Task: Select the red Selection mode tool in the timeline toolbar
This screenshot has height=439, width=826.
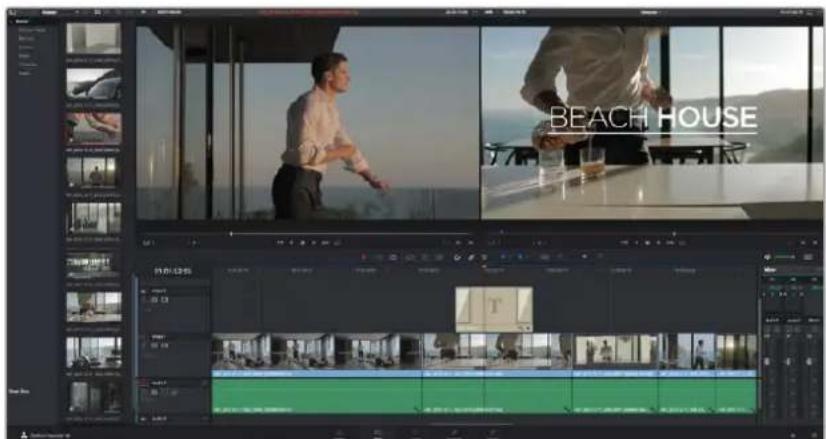Action: tap(363, 257)
